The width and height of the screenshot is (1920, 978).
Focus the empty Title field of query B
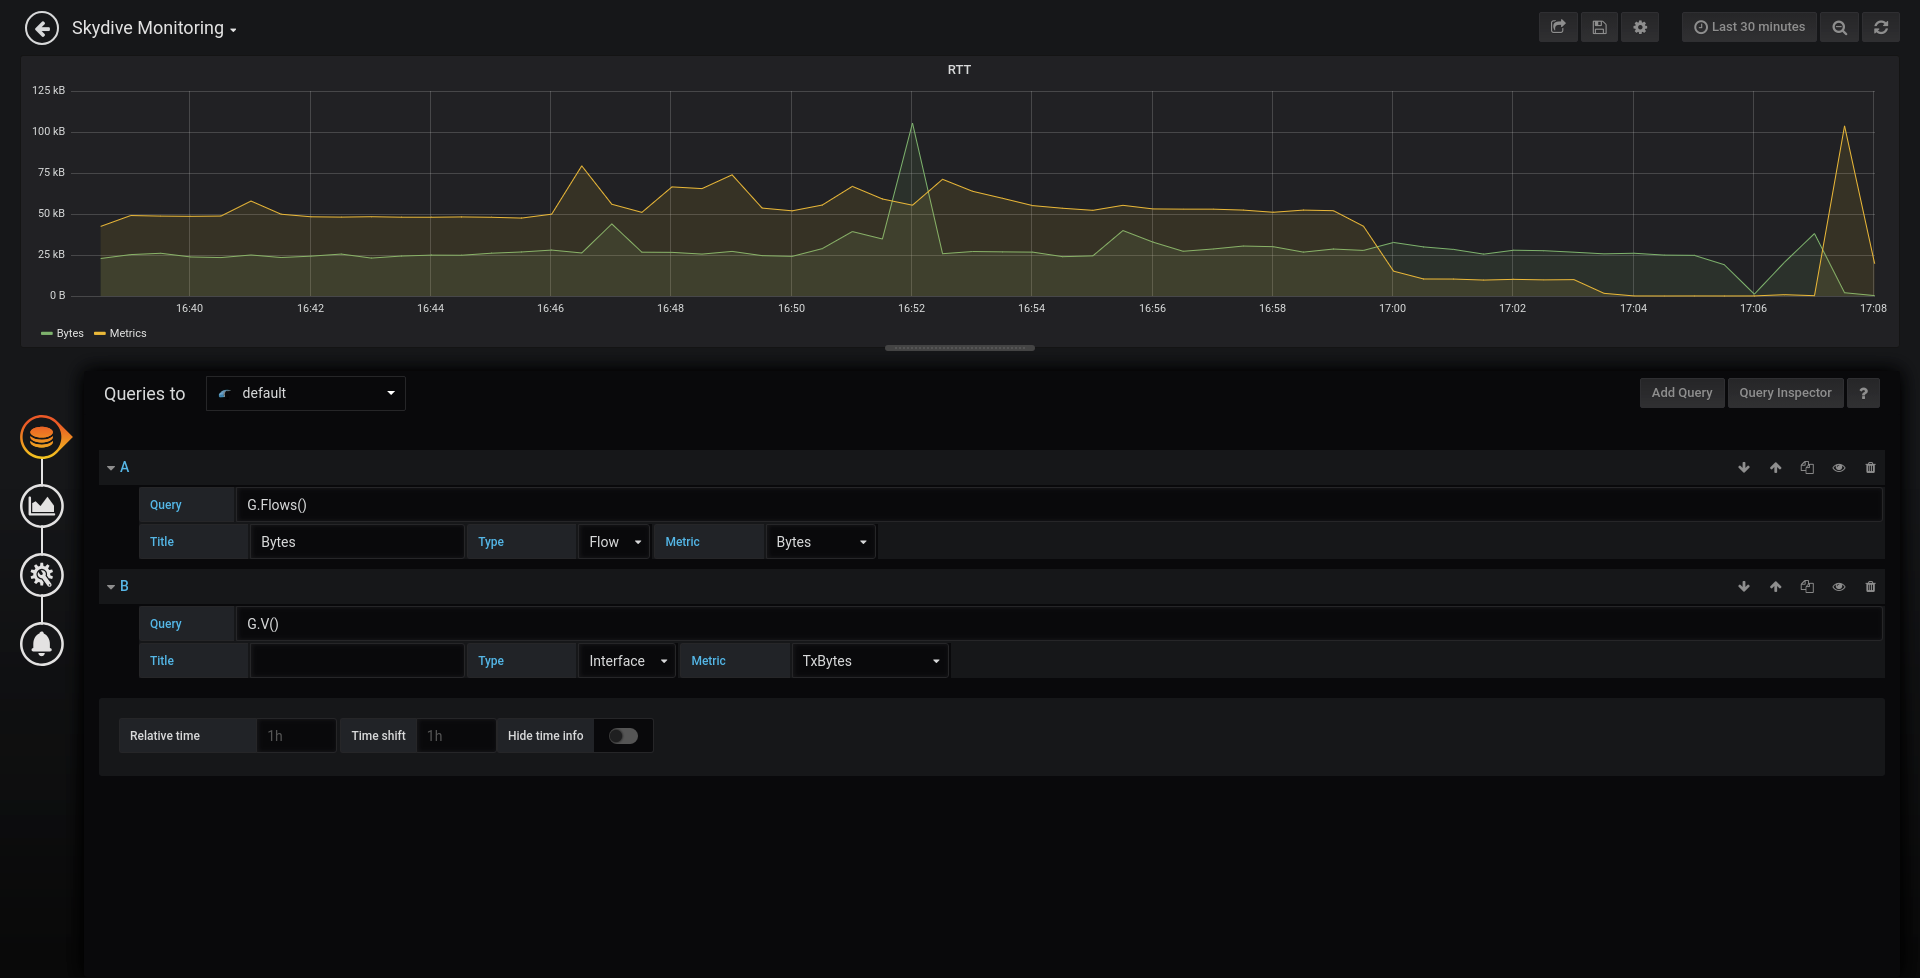357,661
